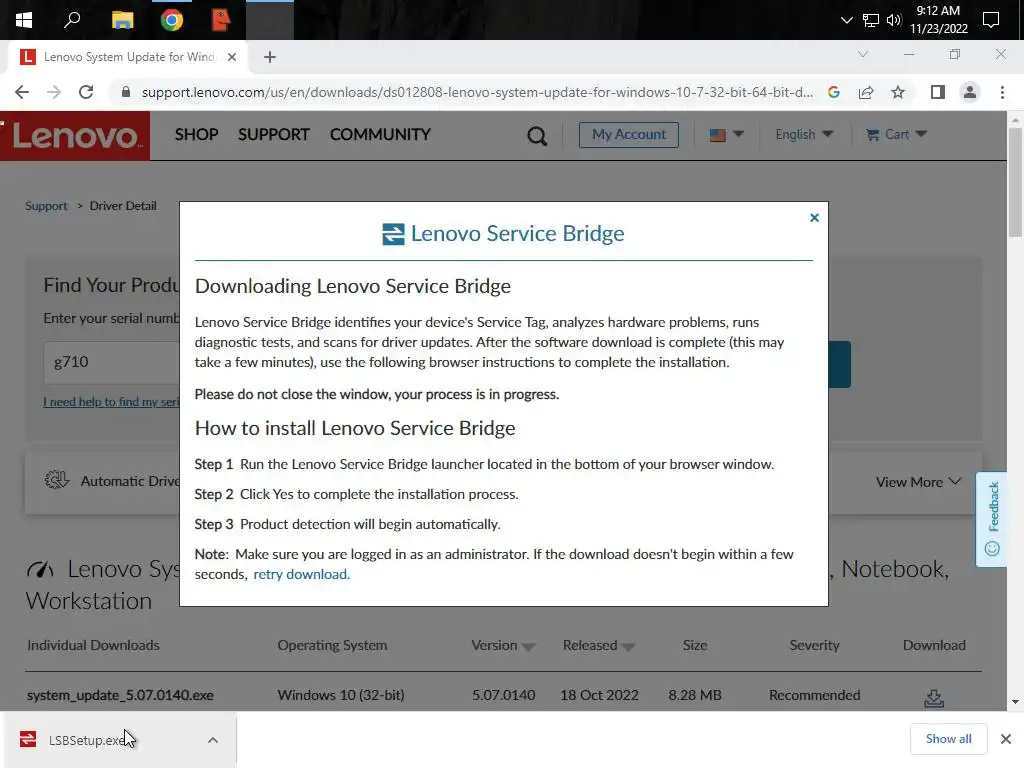Close the downloads bar
Screen dimensions: 1024x768
[x=1006, y=739]
